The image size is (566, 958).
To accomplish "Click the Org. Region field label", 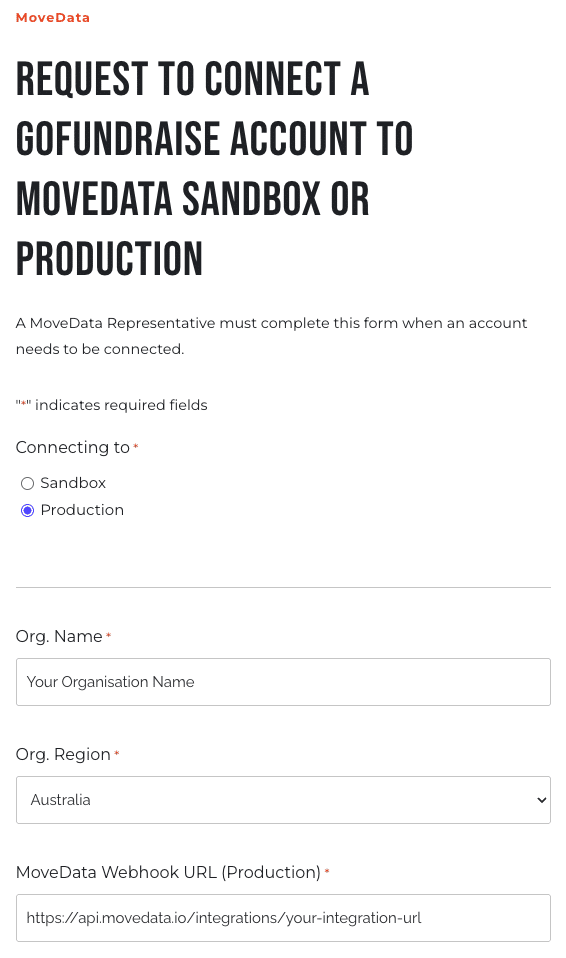I will coord(63,755).
